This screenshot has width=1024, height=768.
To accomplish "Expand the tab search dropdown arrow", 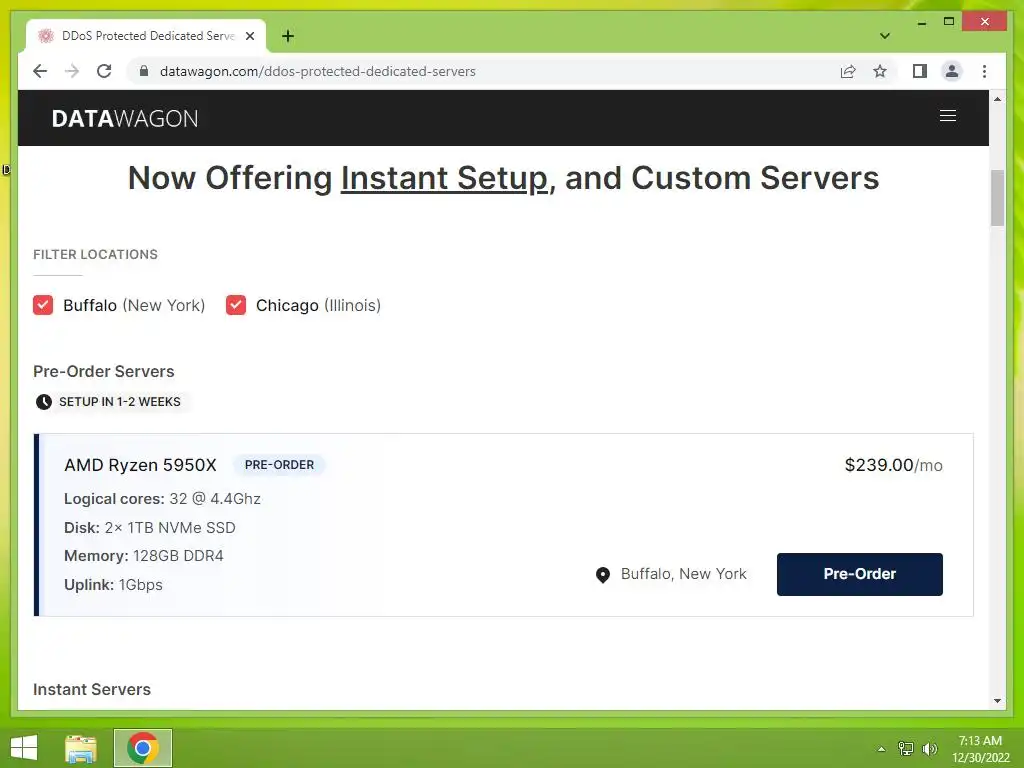I will coord(885,36).
